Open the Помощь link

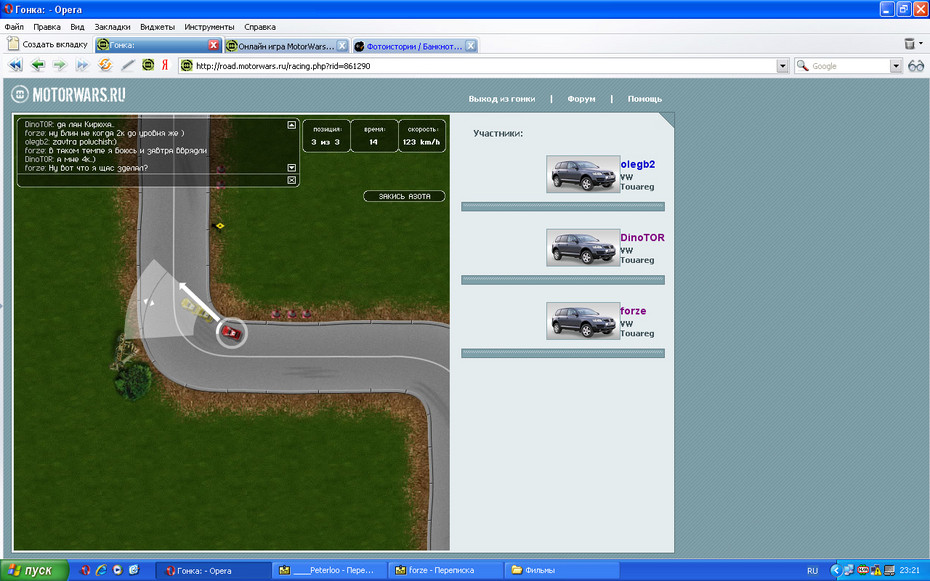[645, 99]
